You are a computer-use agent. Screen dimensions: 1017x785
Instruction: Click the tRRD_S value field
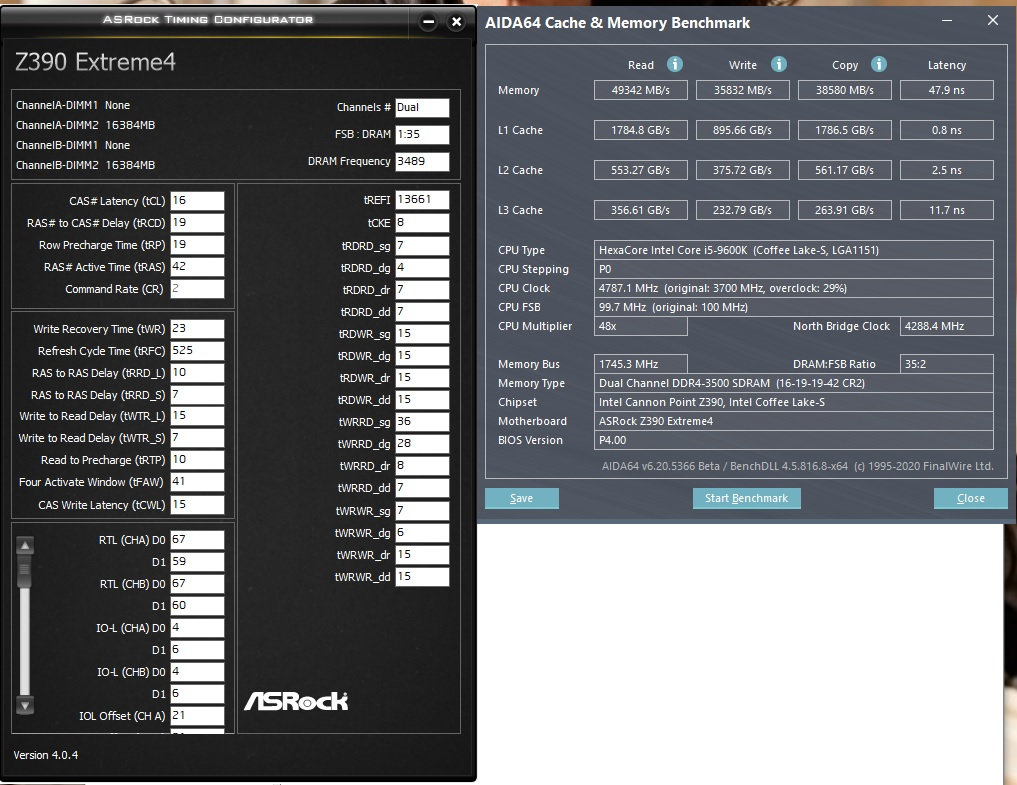[x=197, y=394]
